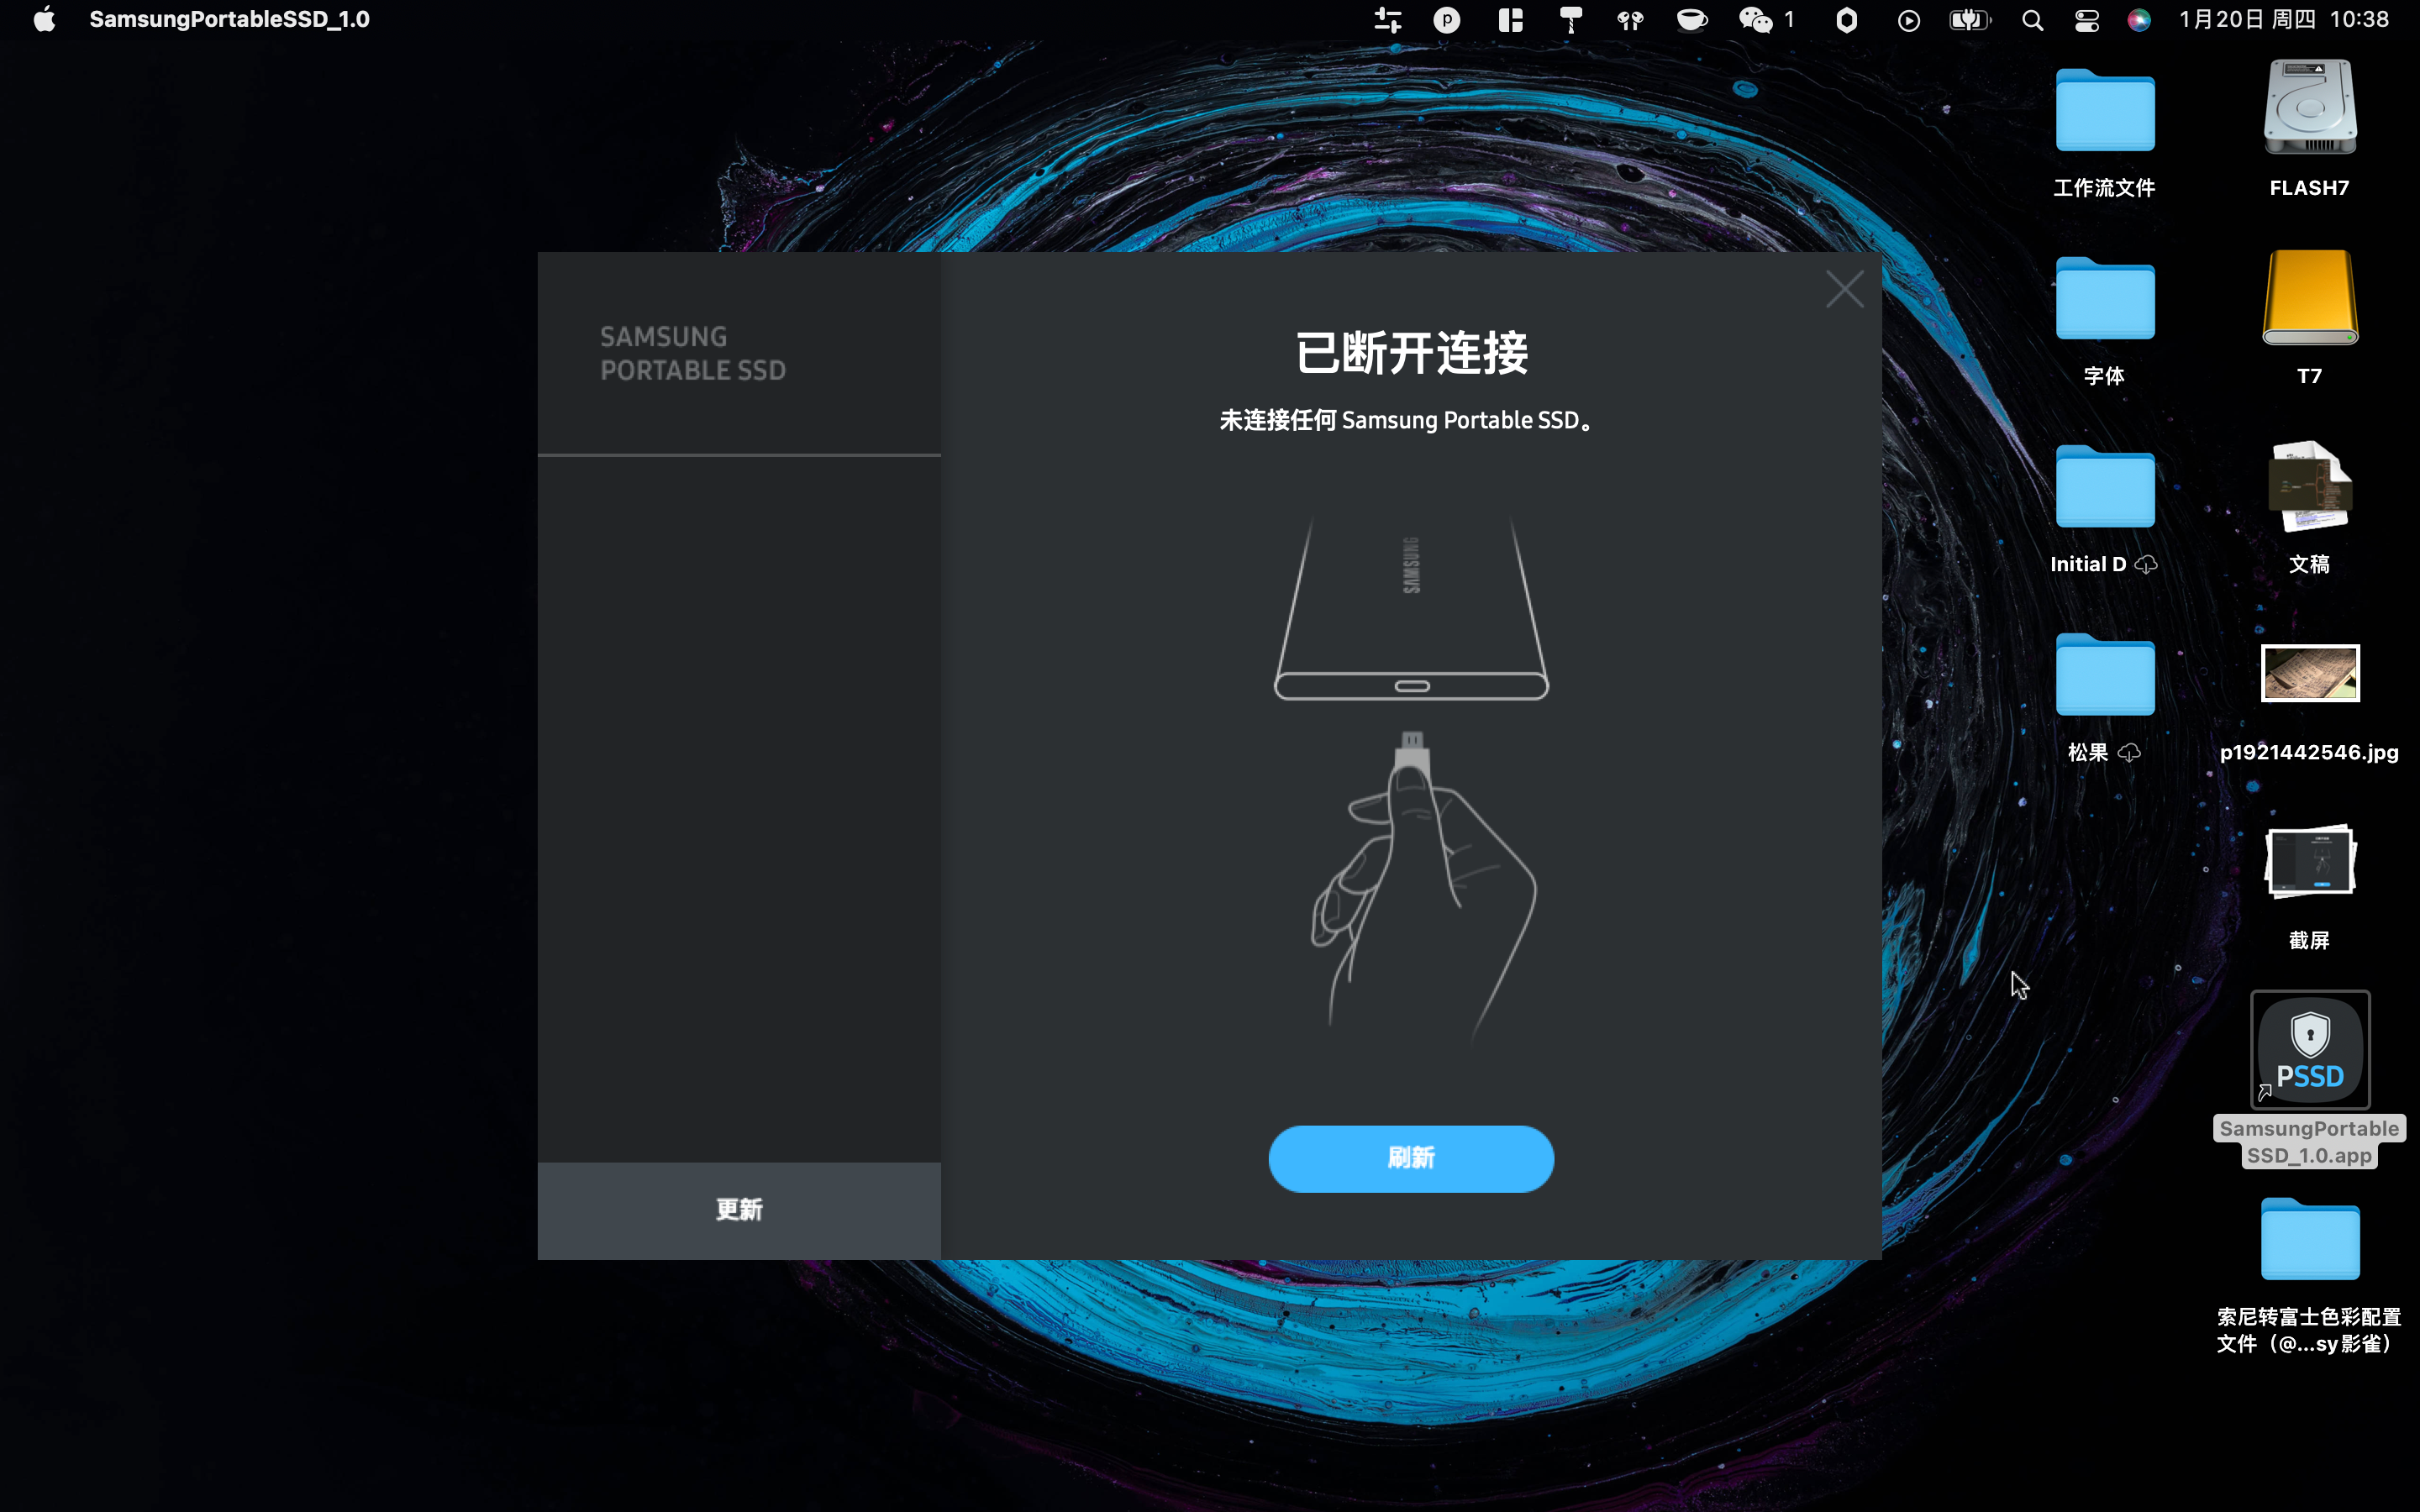Screen dimensions: 2420x1512
Task: Close the Samsung Portable SSD window
Action: click(1844, 289)
